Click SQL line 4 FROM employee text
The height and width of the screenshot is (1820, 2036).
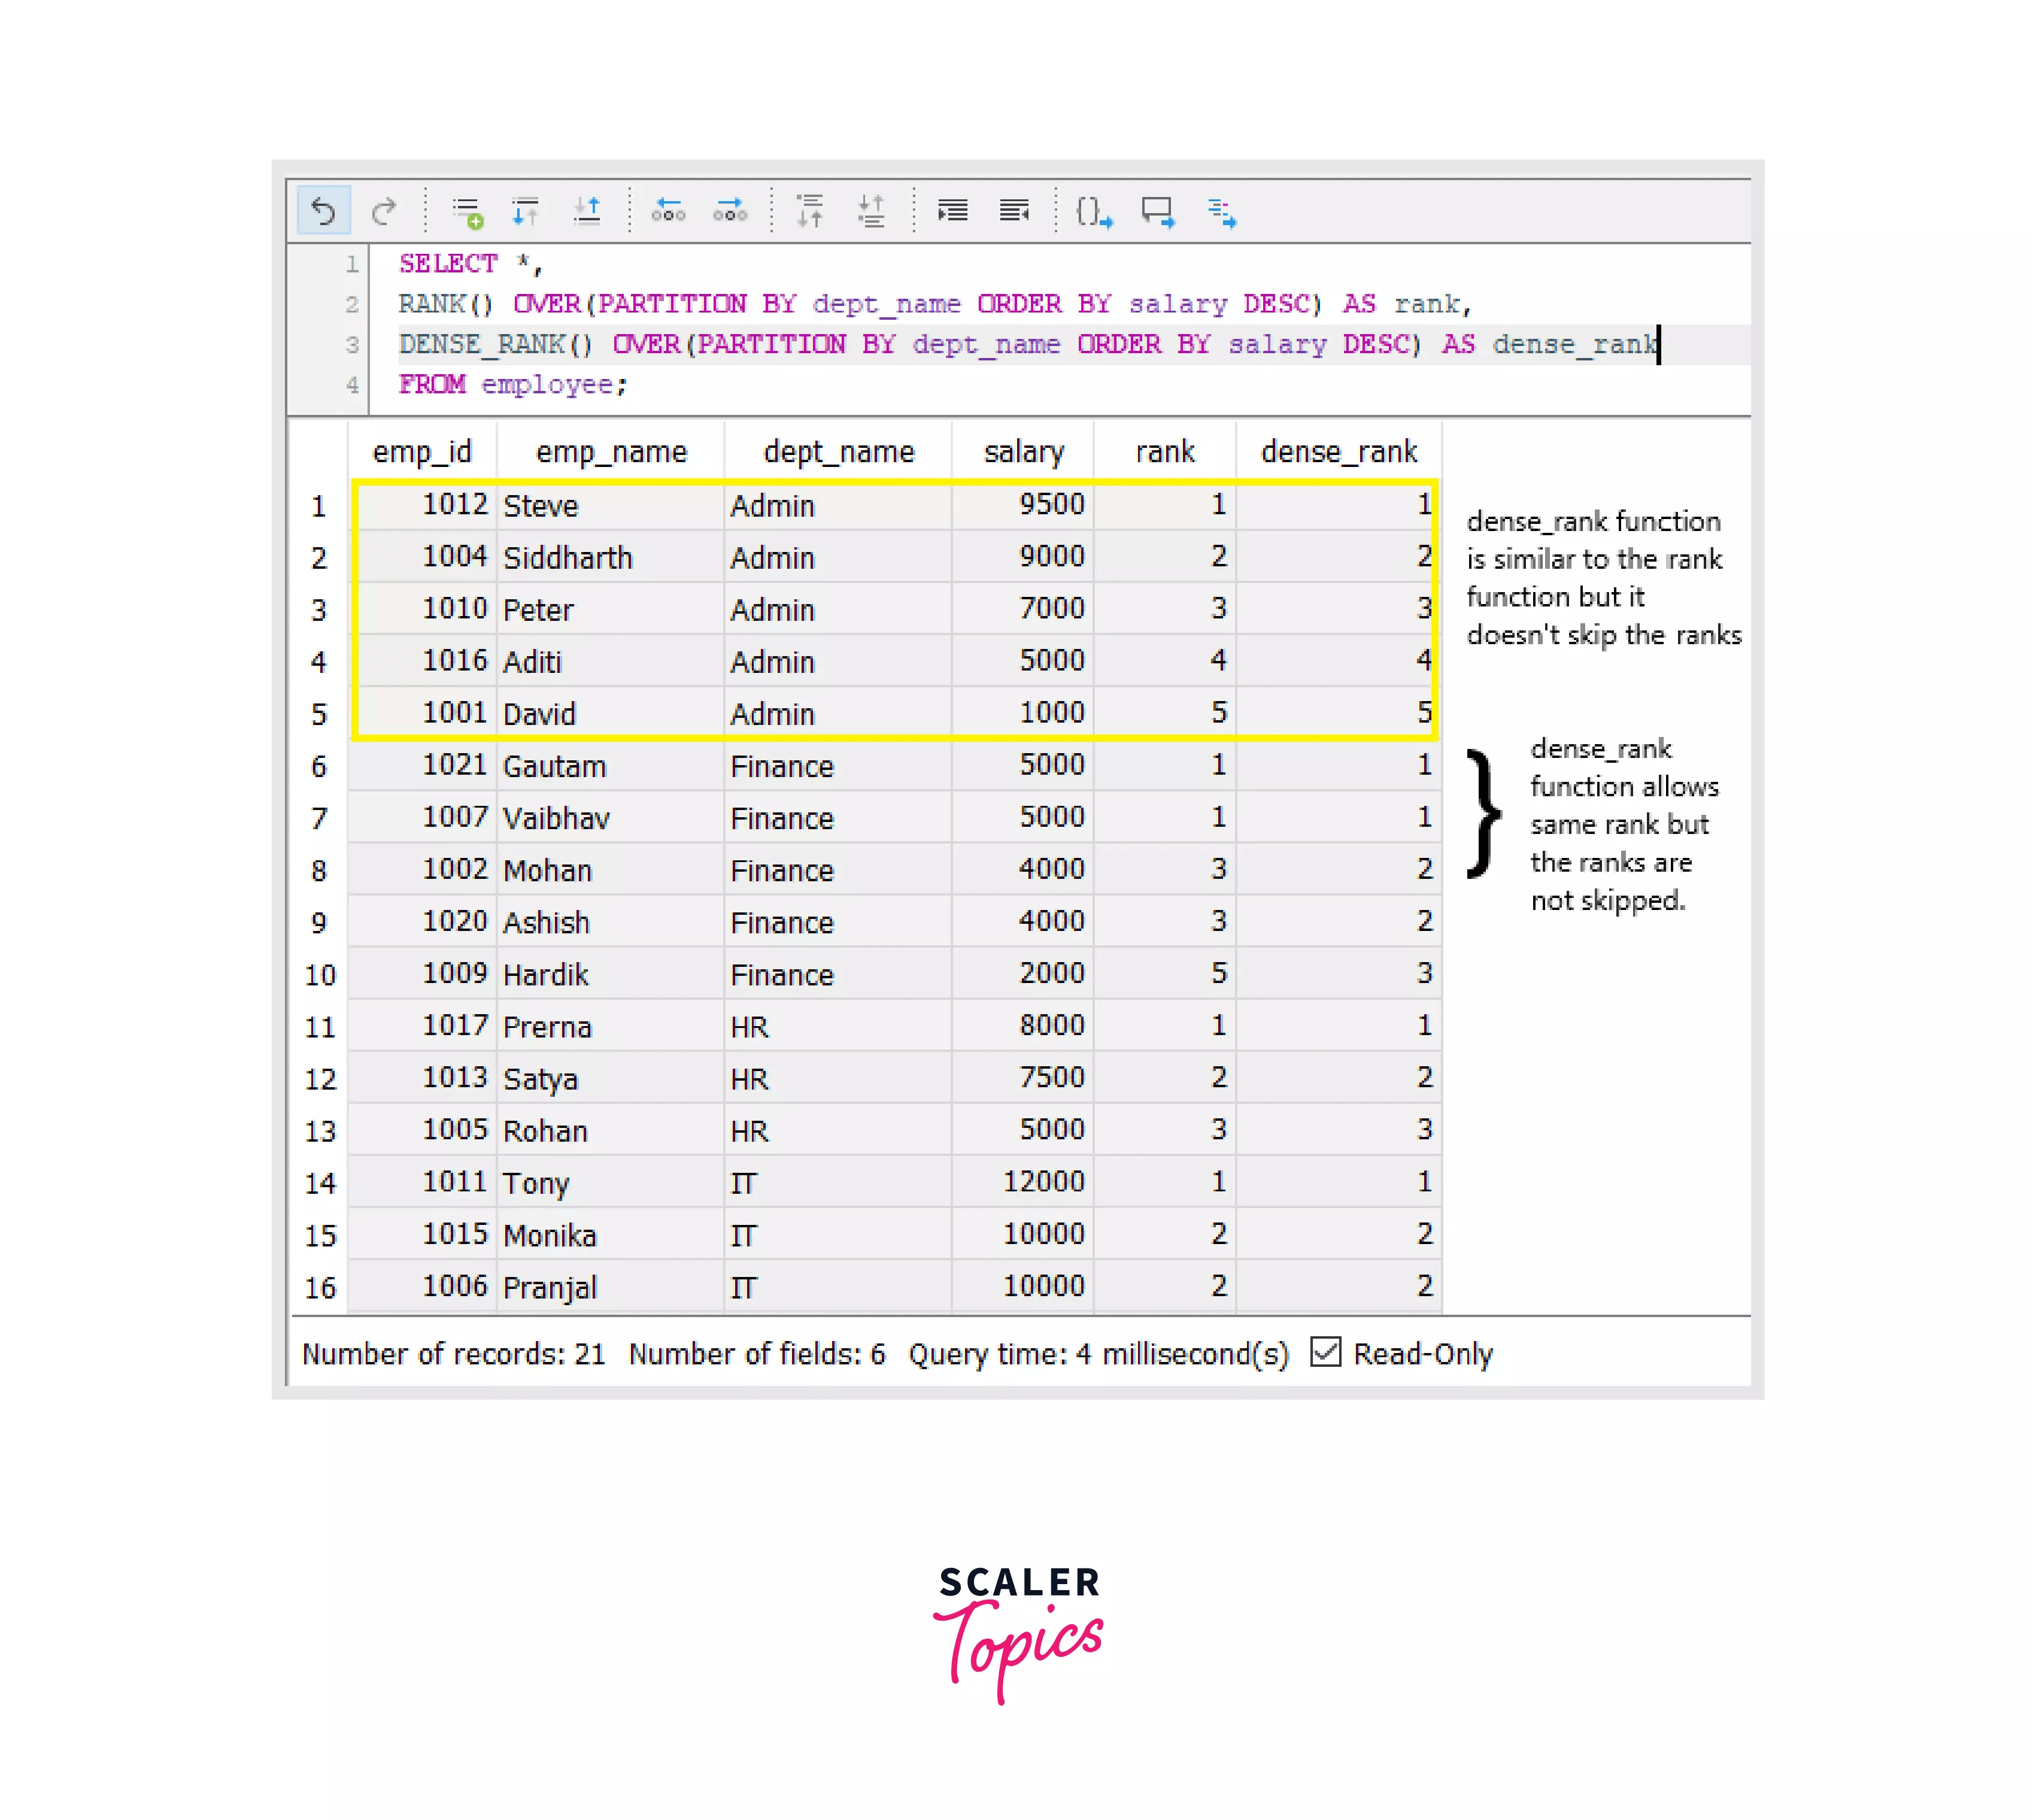point(512,385)
